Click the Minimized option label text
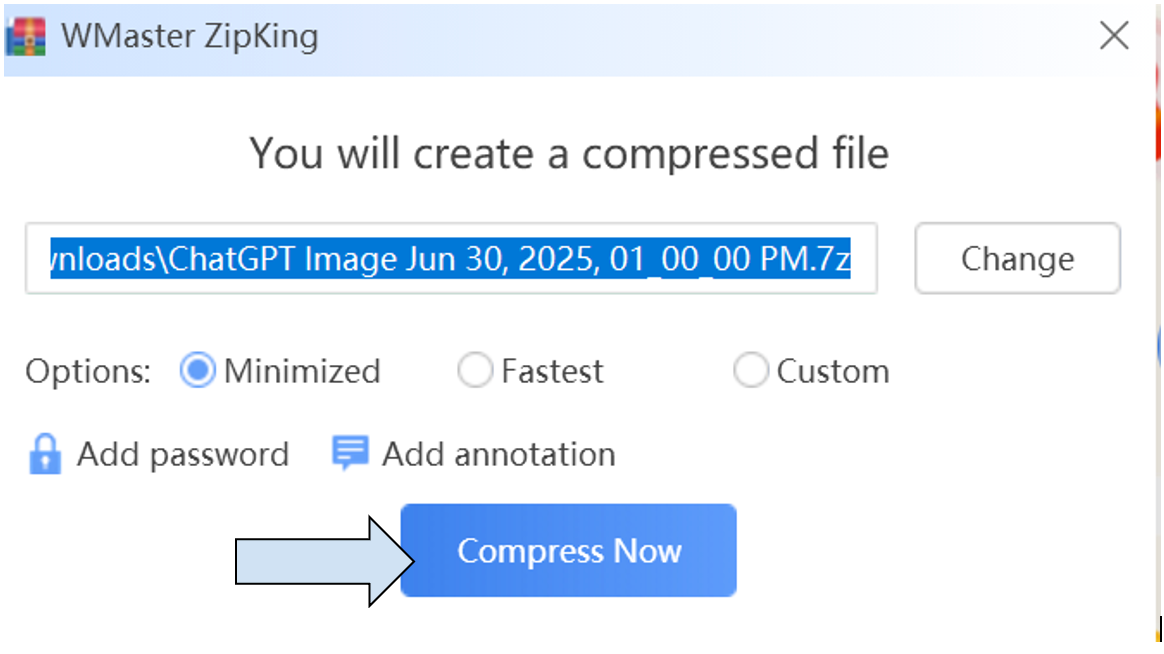Screen dimensions: 1164x654 302,372
